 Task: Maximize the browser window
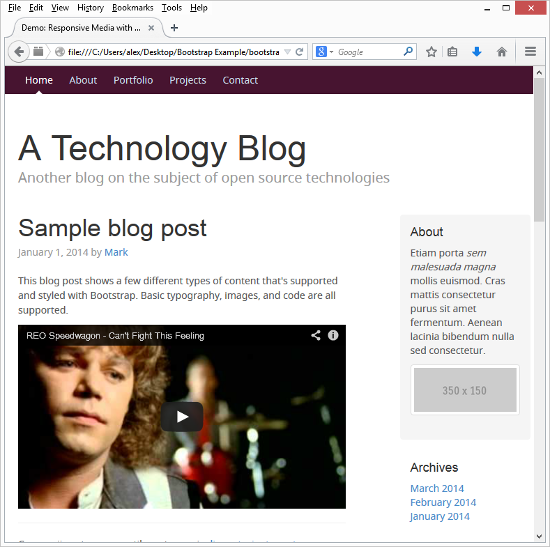(506, 8)
